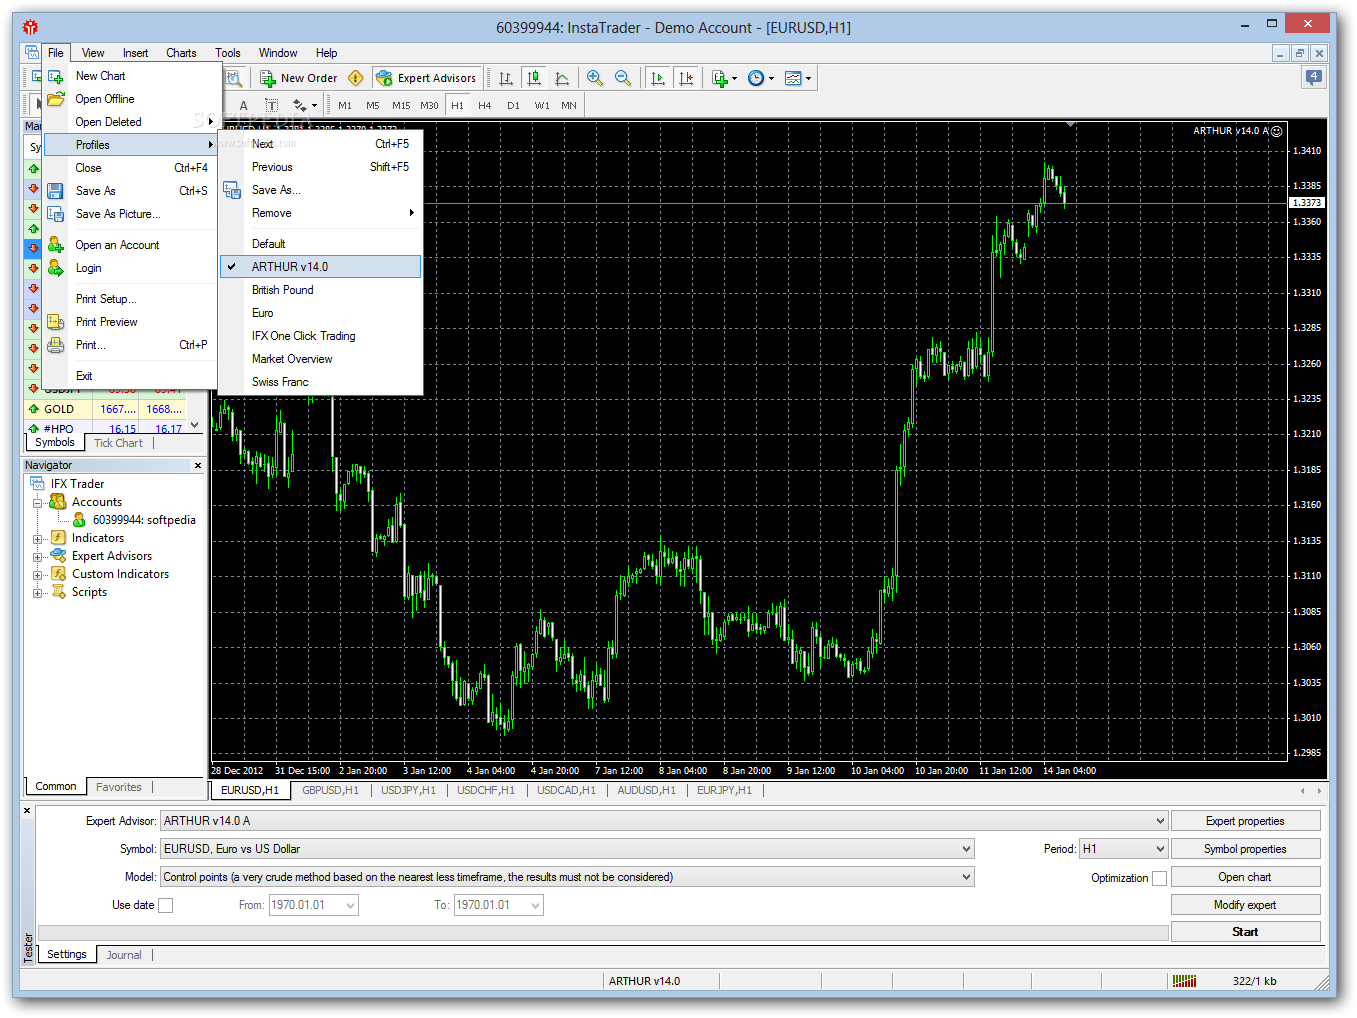Toggle Chart Shift icon

(x=685, y=78)
